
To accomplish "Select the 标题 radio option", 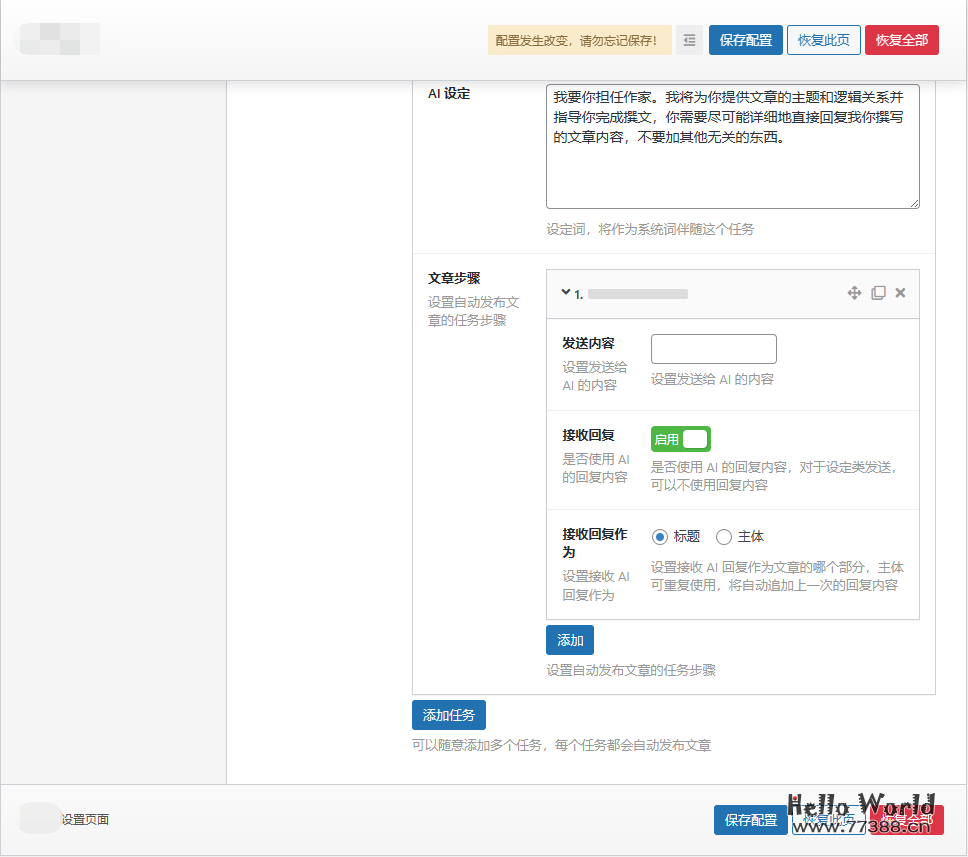I will (661, 536).
